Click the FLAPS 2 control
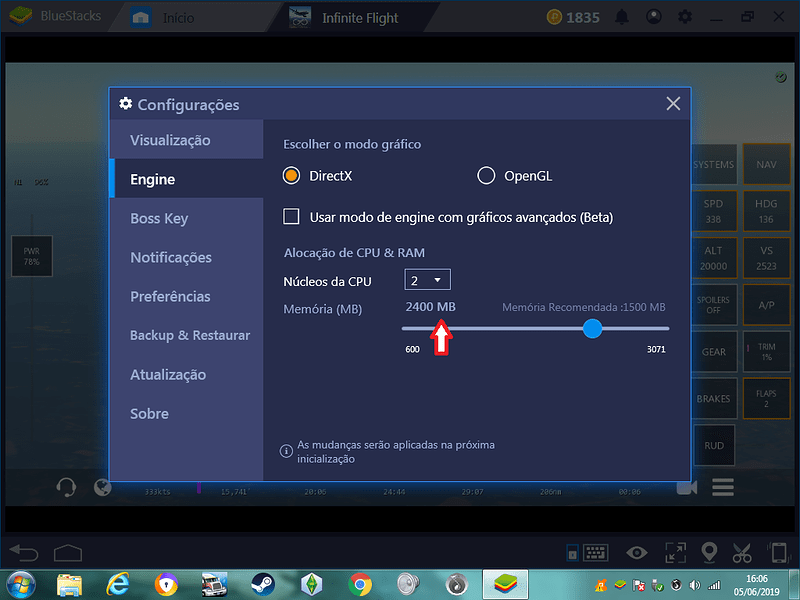 tap(766, 398)
